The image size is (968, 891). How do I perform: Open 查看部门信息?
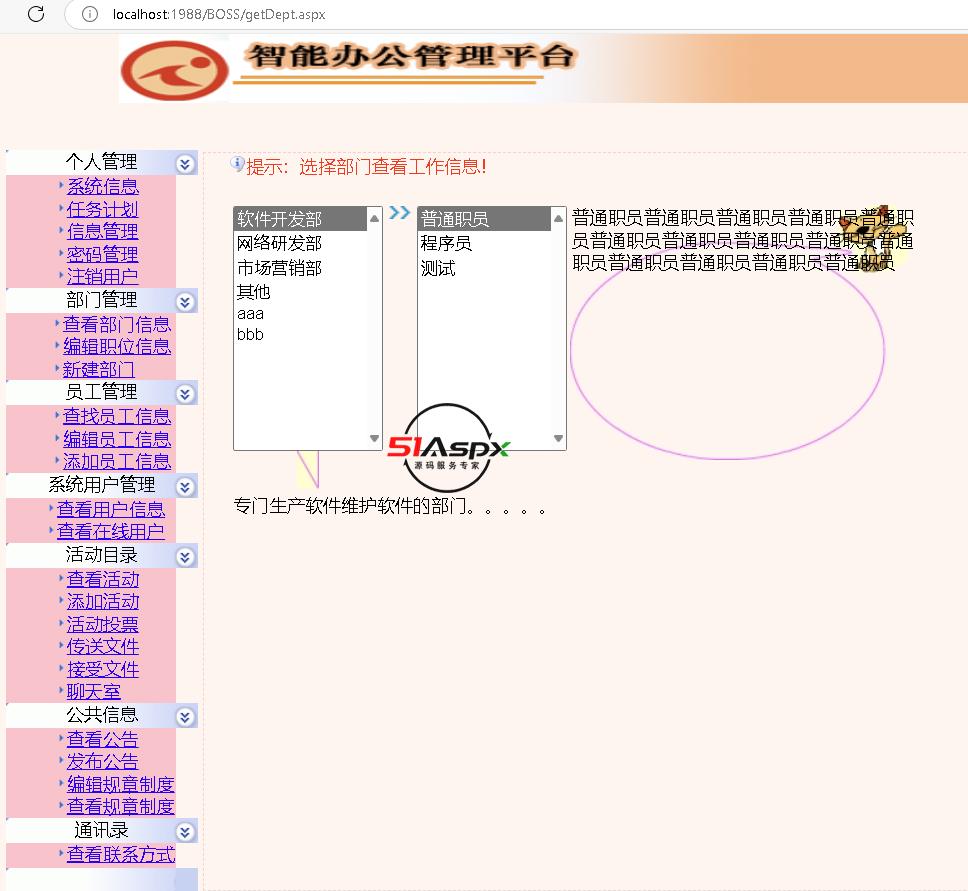pyautogui.click(x=117, y=324)
